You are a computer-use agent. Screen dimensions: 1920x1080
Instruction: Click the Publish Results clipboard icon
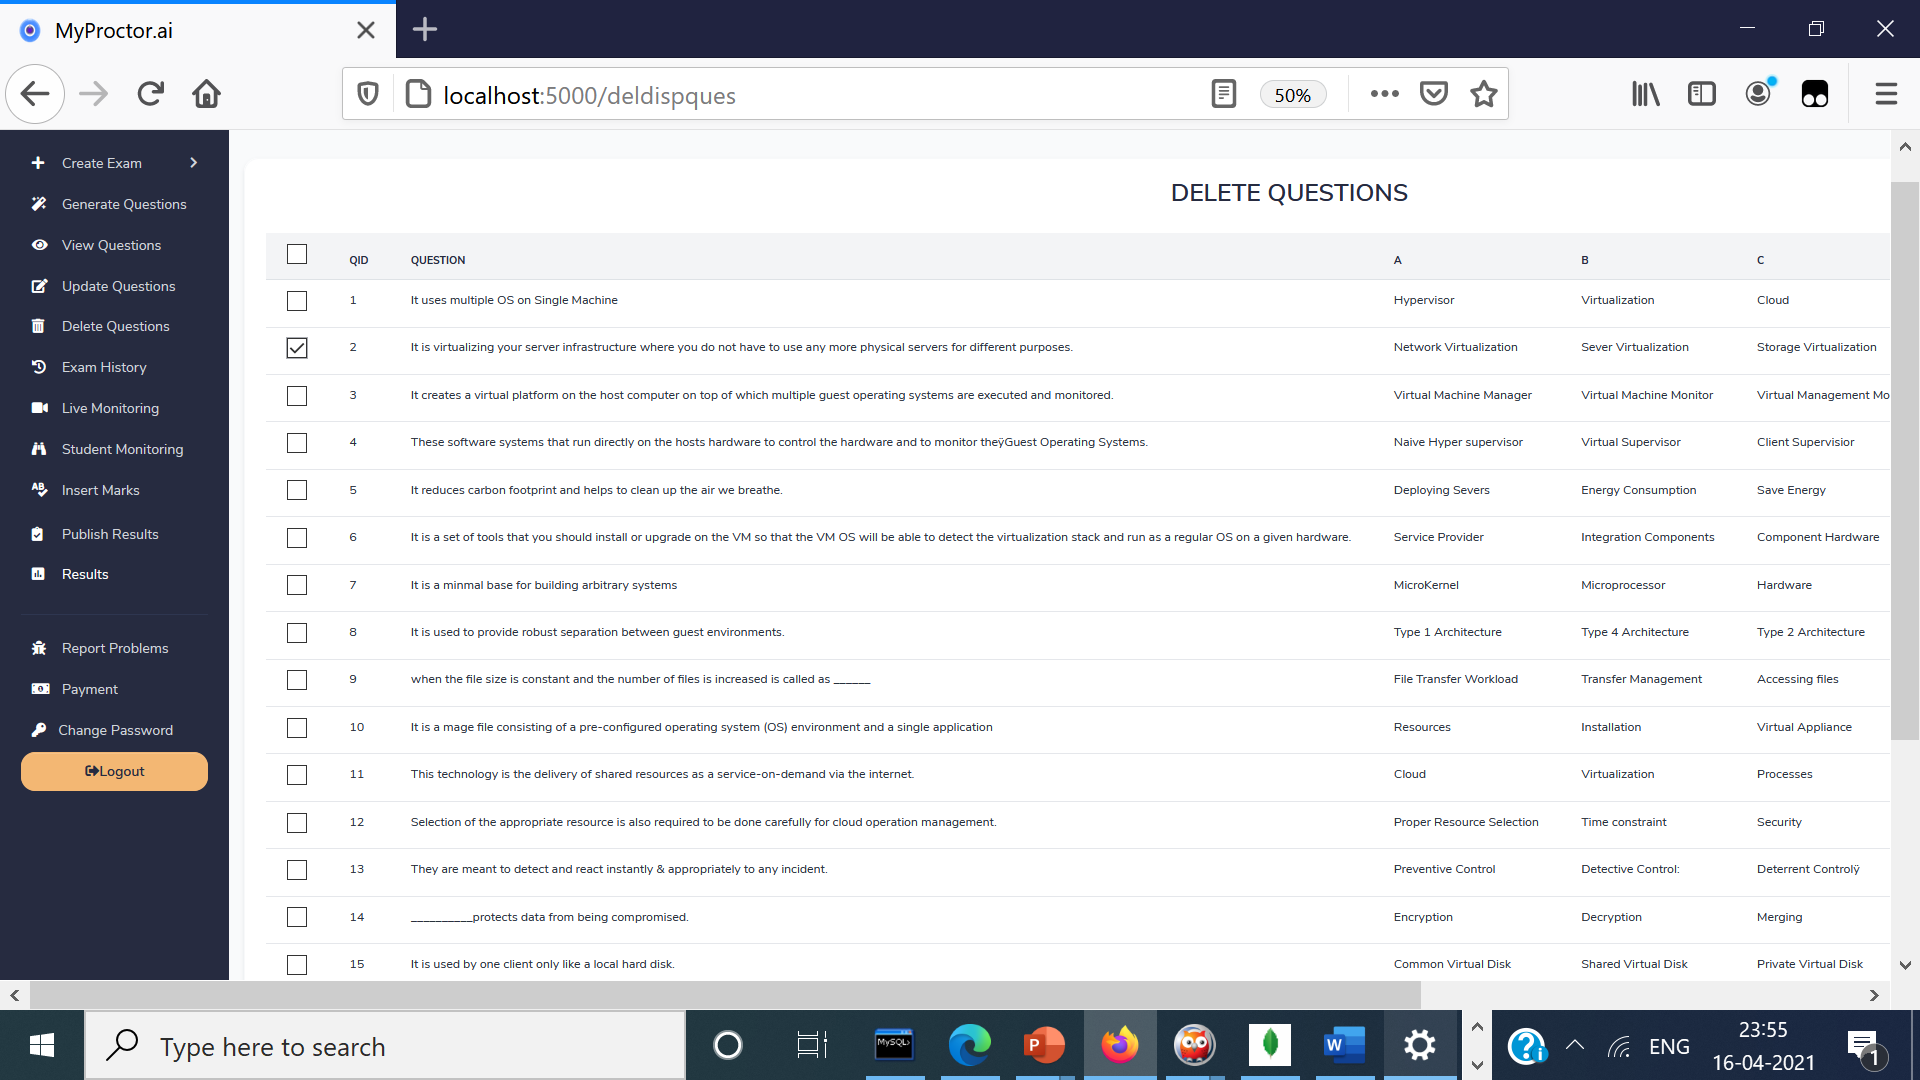pyautogui.click(x=37, y=534)
